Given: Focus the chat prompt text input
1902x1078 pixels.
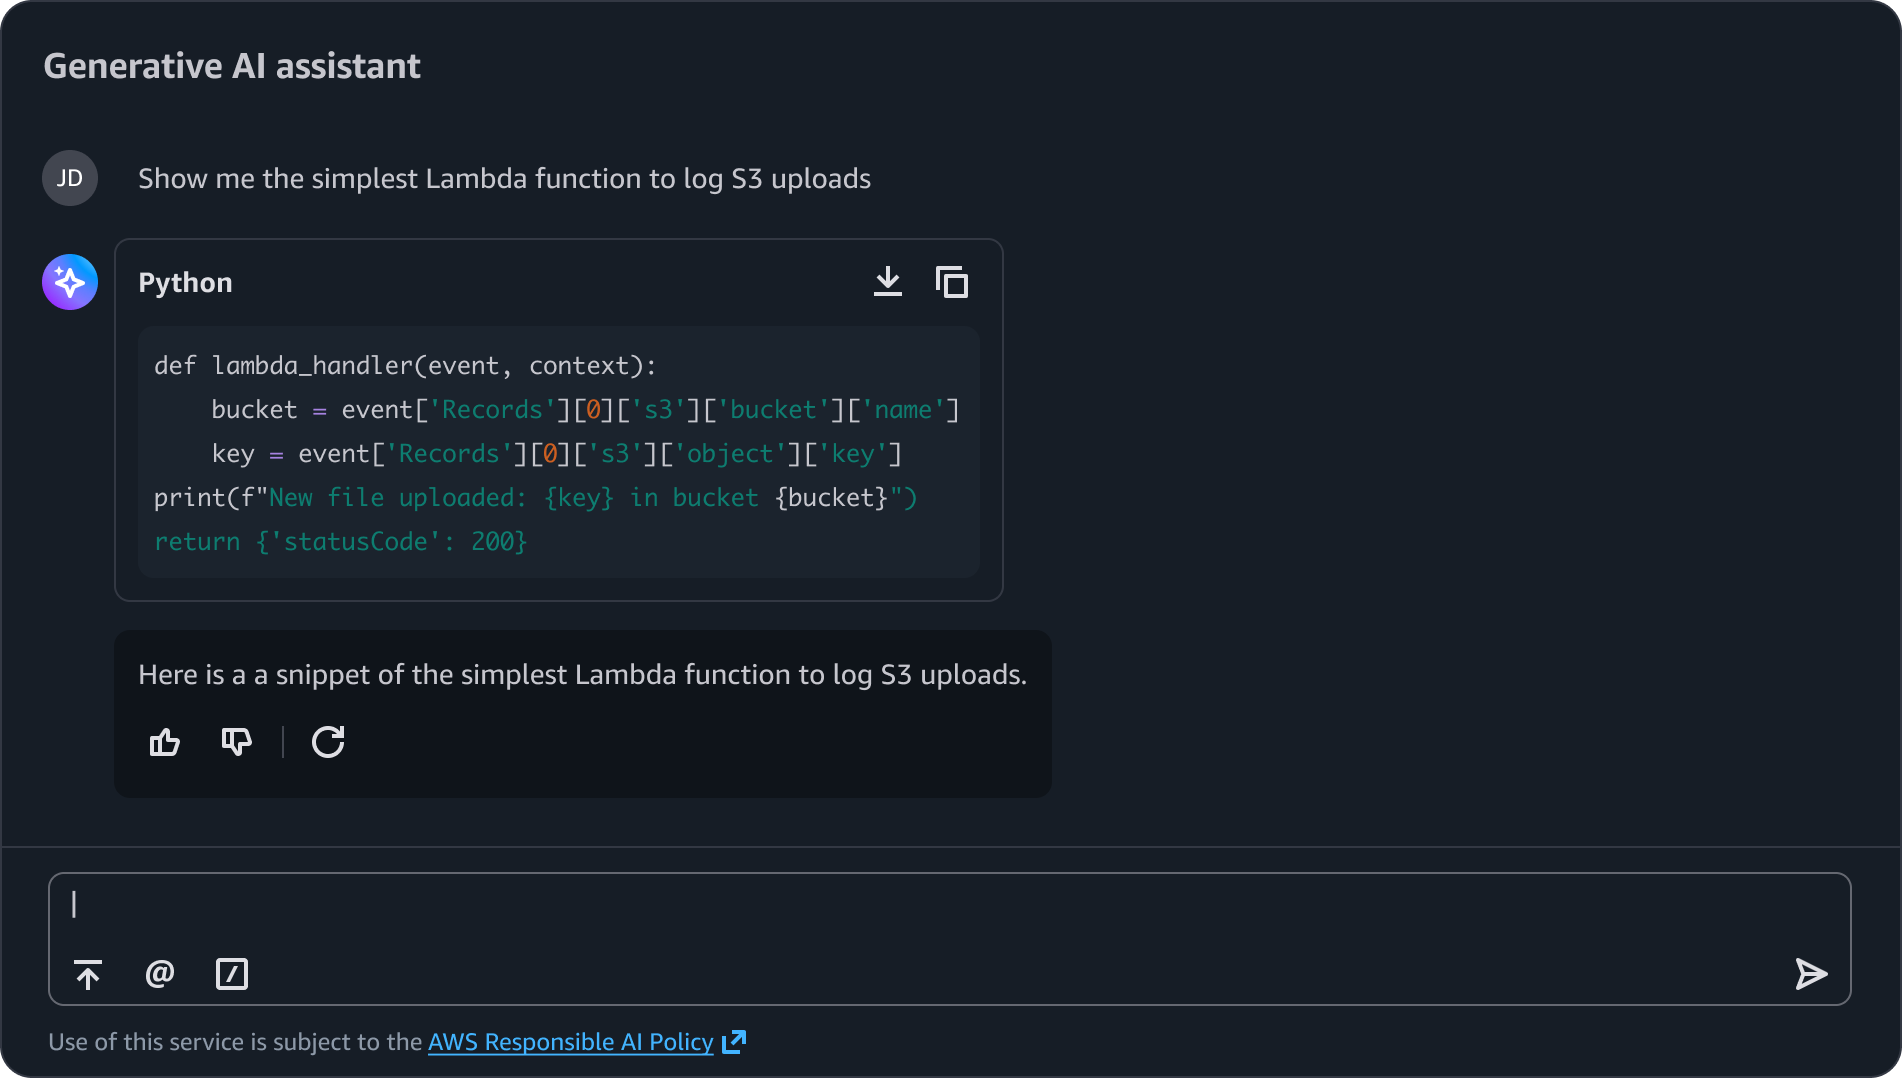Looking at the screenshot, I should coord(900,905).
